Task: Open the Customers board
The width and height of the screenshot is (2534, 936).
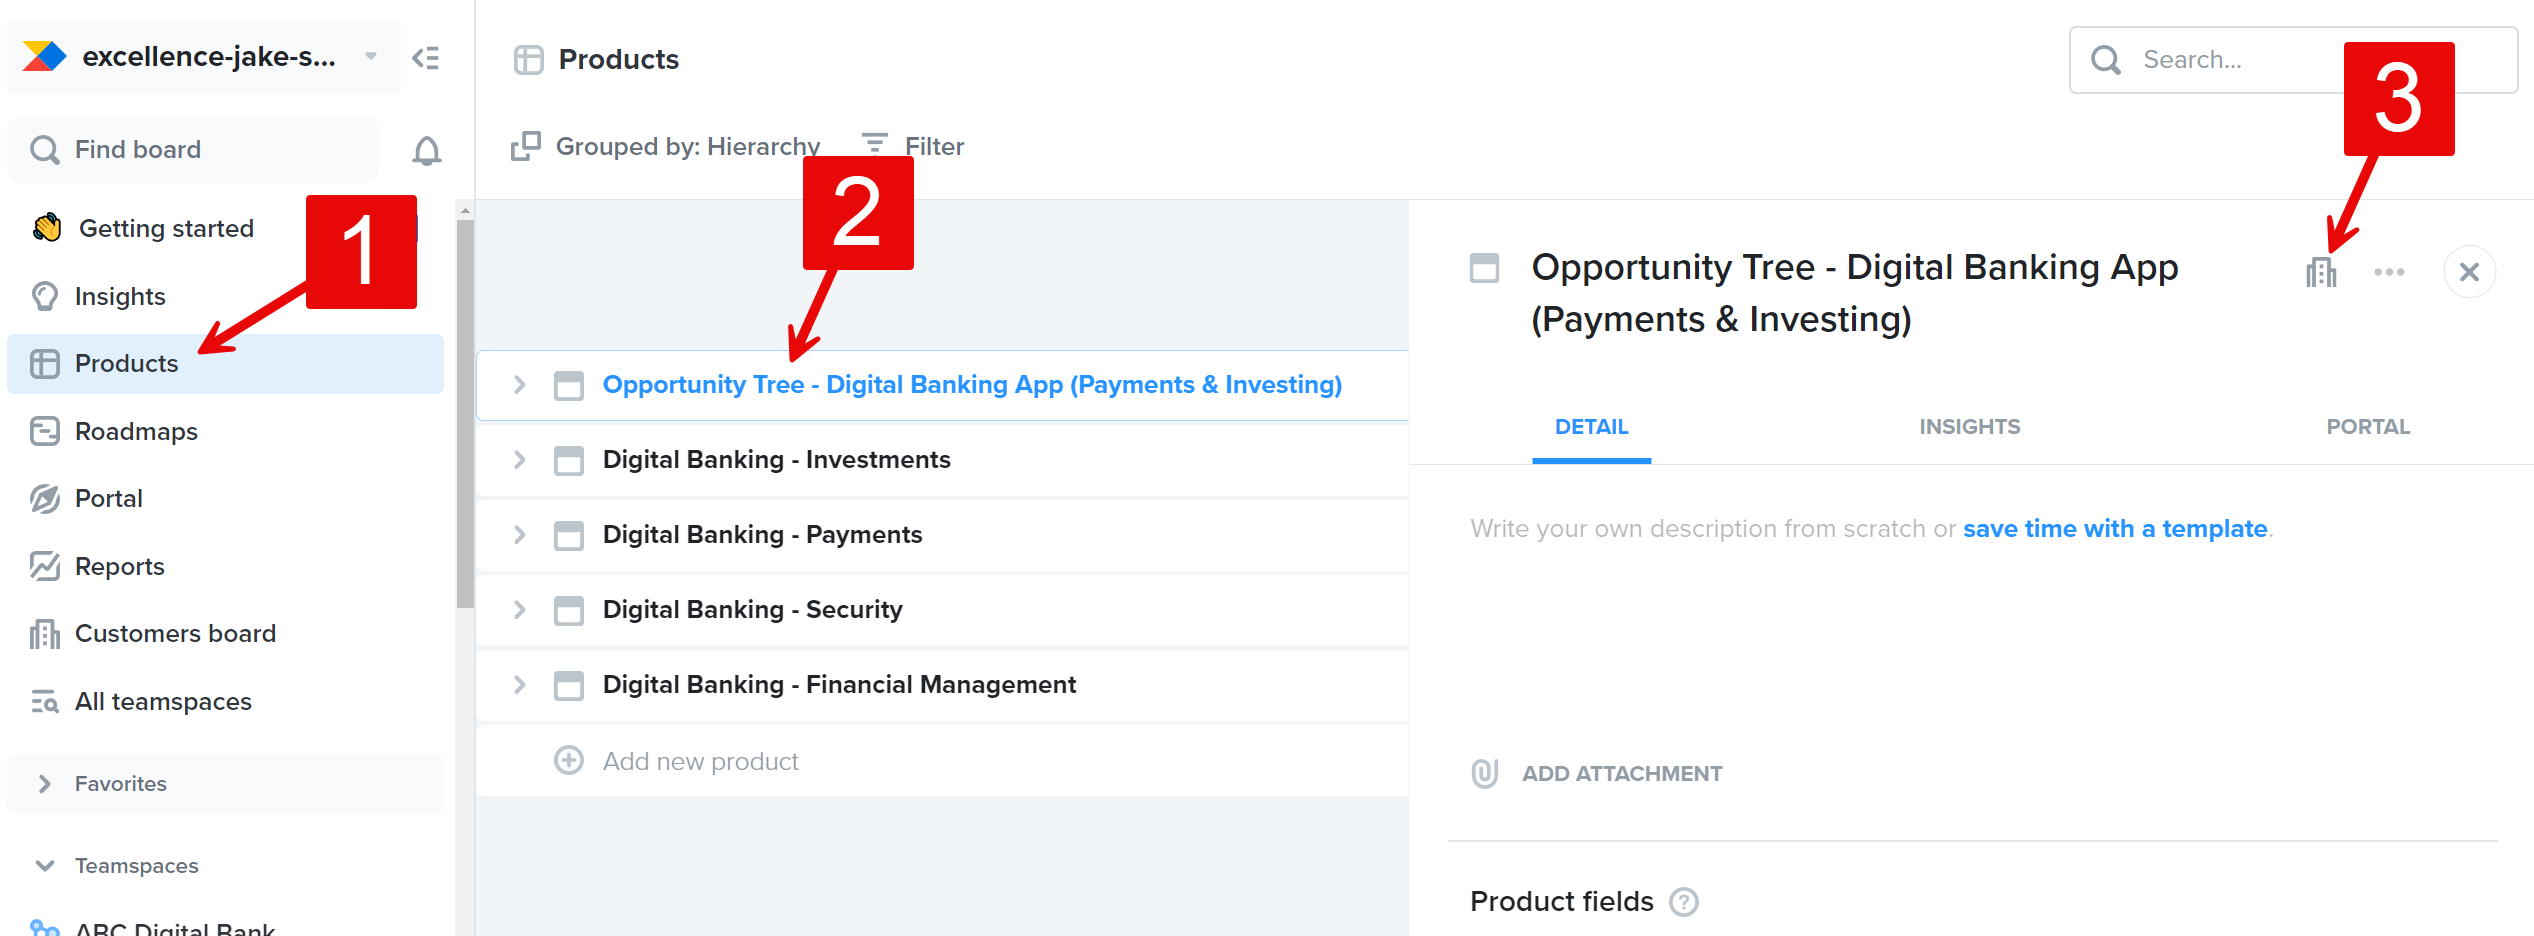Action: (176, 633)
